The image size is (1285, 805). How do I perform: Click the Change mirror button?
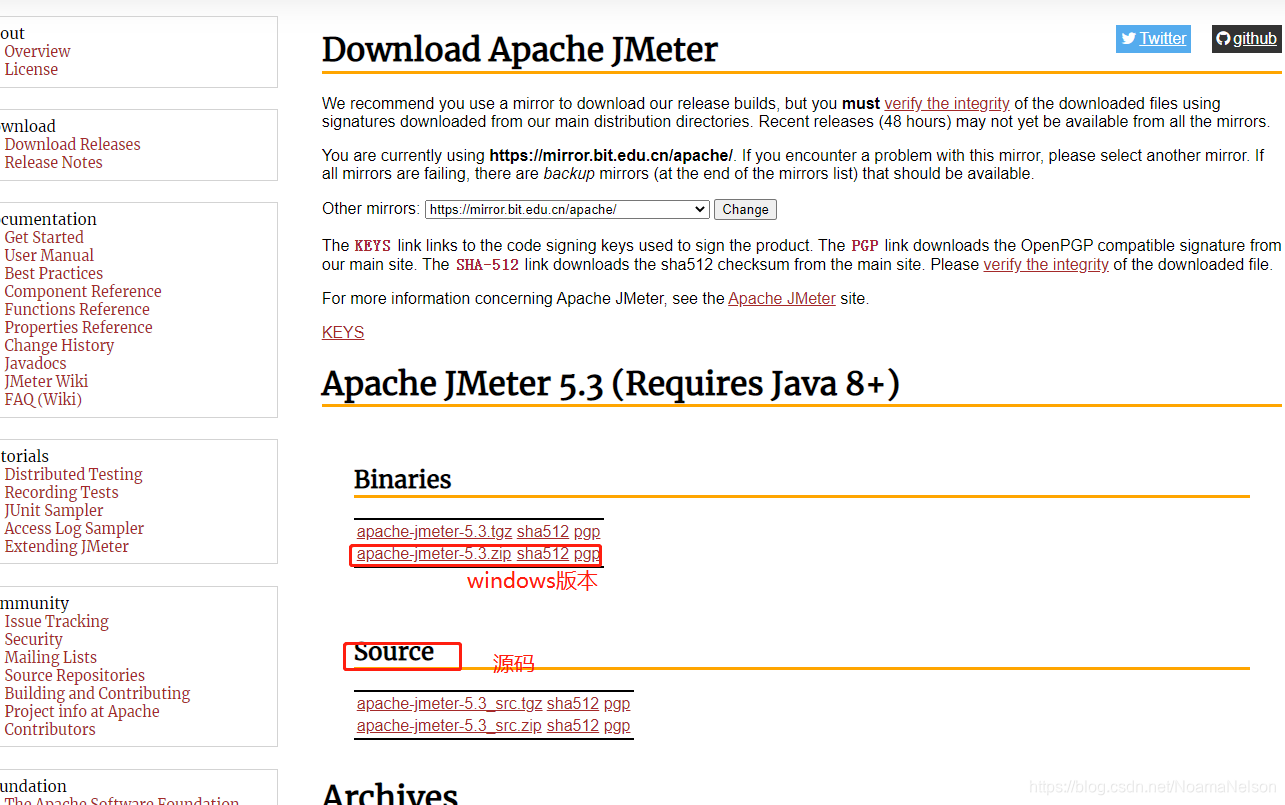click(745, 209)
